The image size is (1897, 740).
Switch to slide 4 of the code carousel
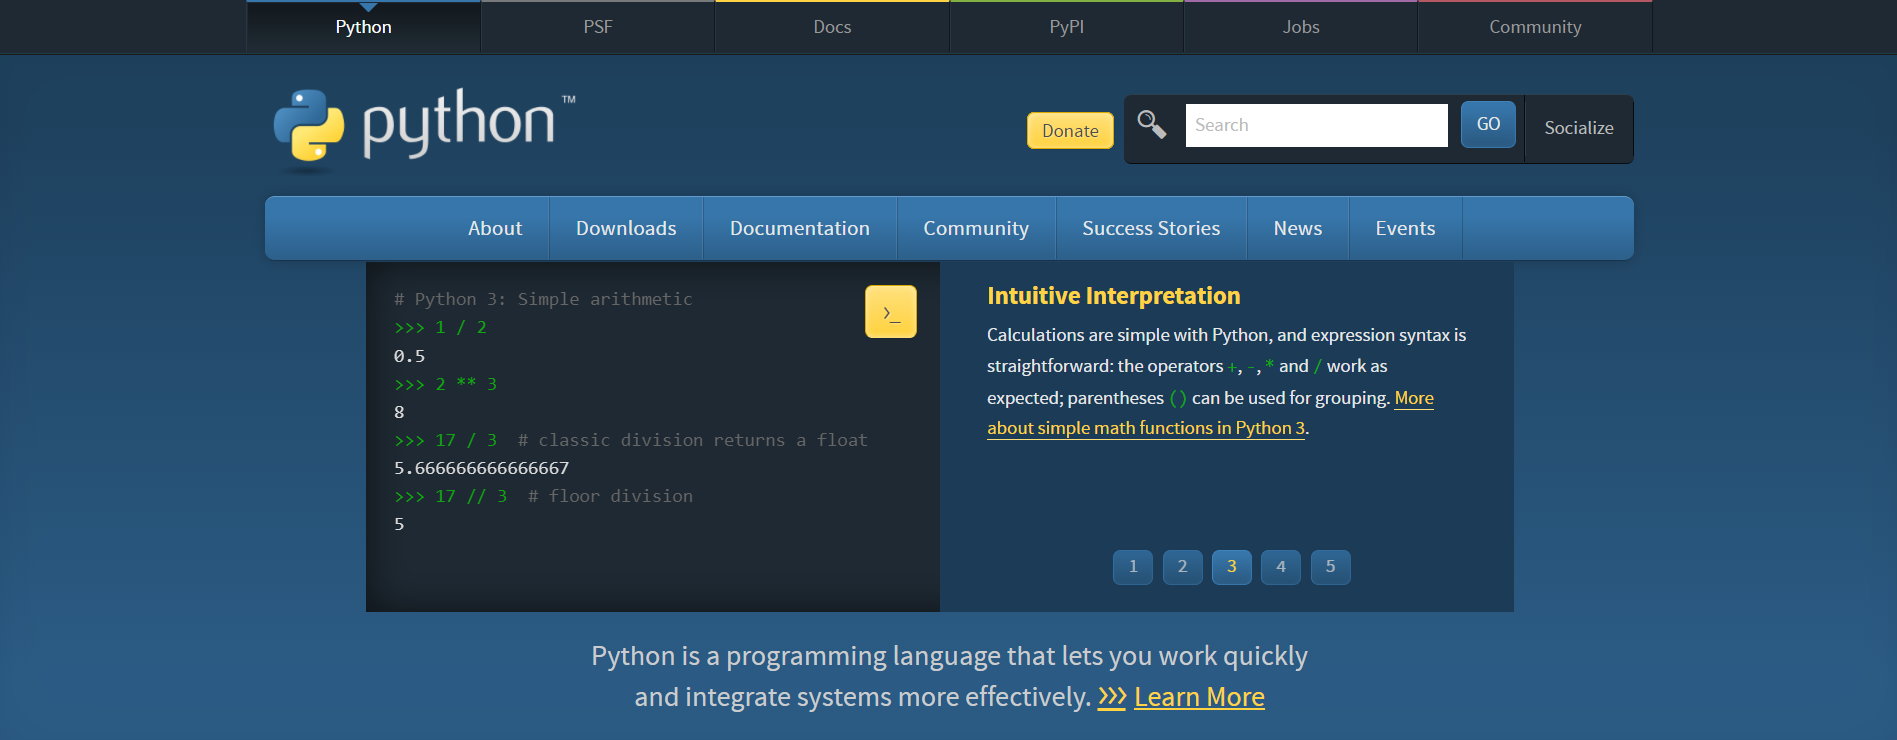[x=1281, y=567]
